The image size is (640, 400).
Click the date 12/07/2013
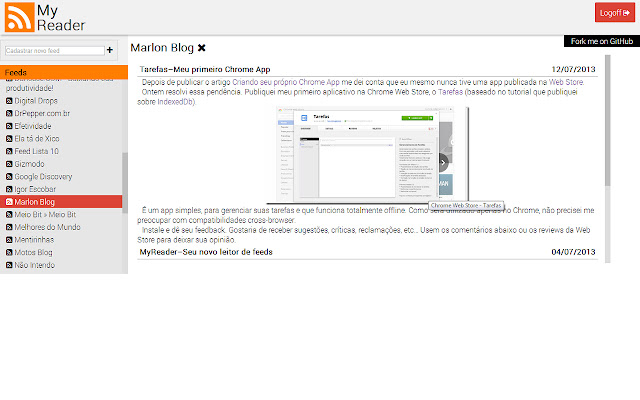click(x=573, y=69)
